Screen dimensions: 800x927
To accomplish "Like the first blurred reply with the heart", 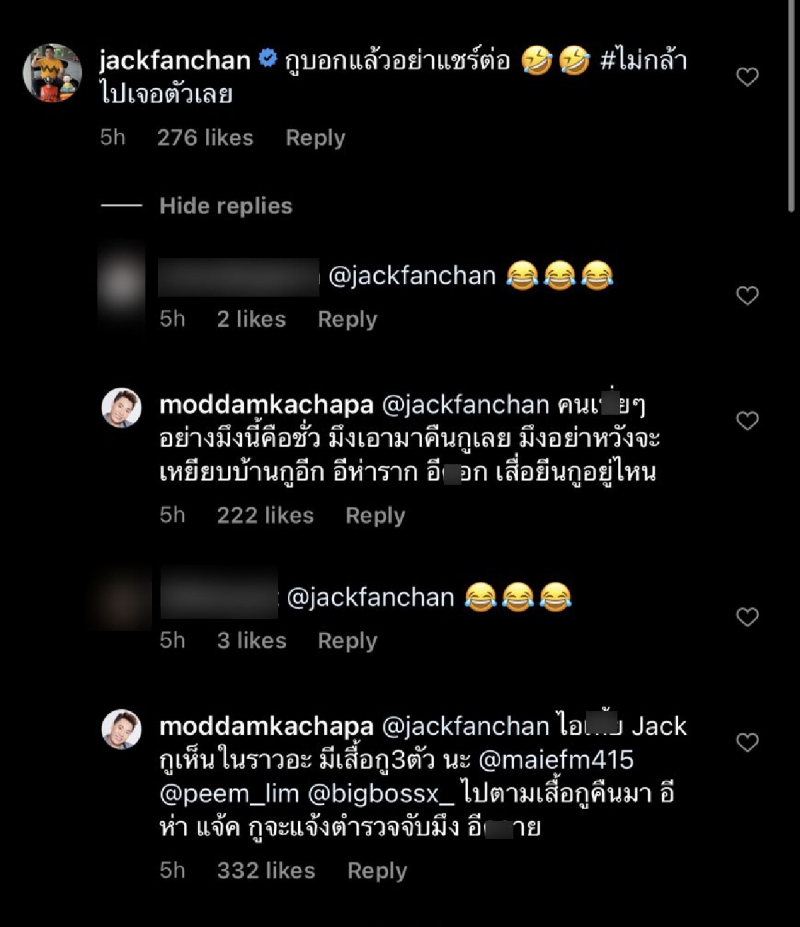I will click(747, 295).
